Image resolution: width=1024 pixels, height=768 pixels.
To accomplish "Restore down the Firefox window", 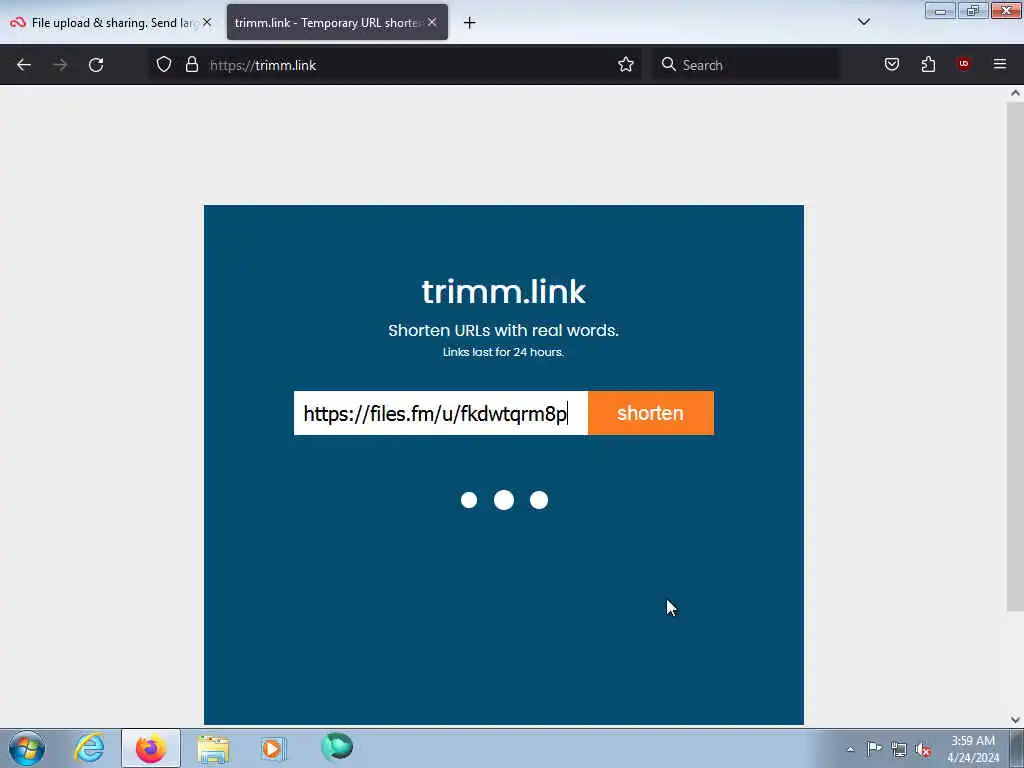I will [x=973, y=11].
